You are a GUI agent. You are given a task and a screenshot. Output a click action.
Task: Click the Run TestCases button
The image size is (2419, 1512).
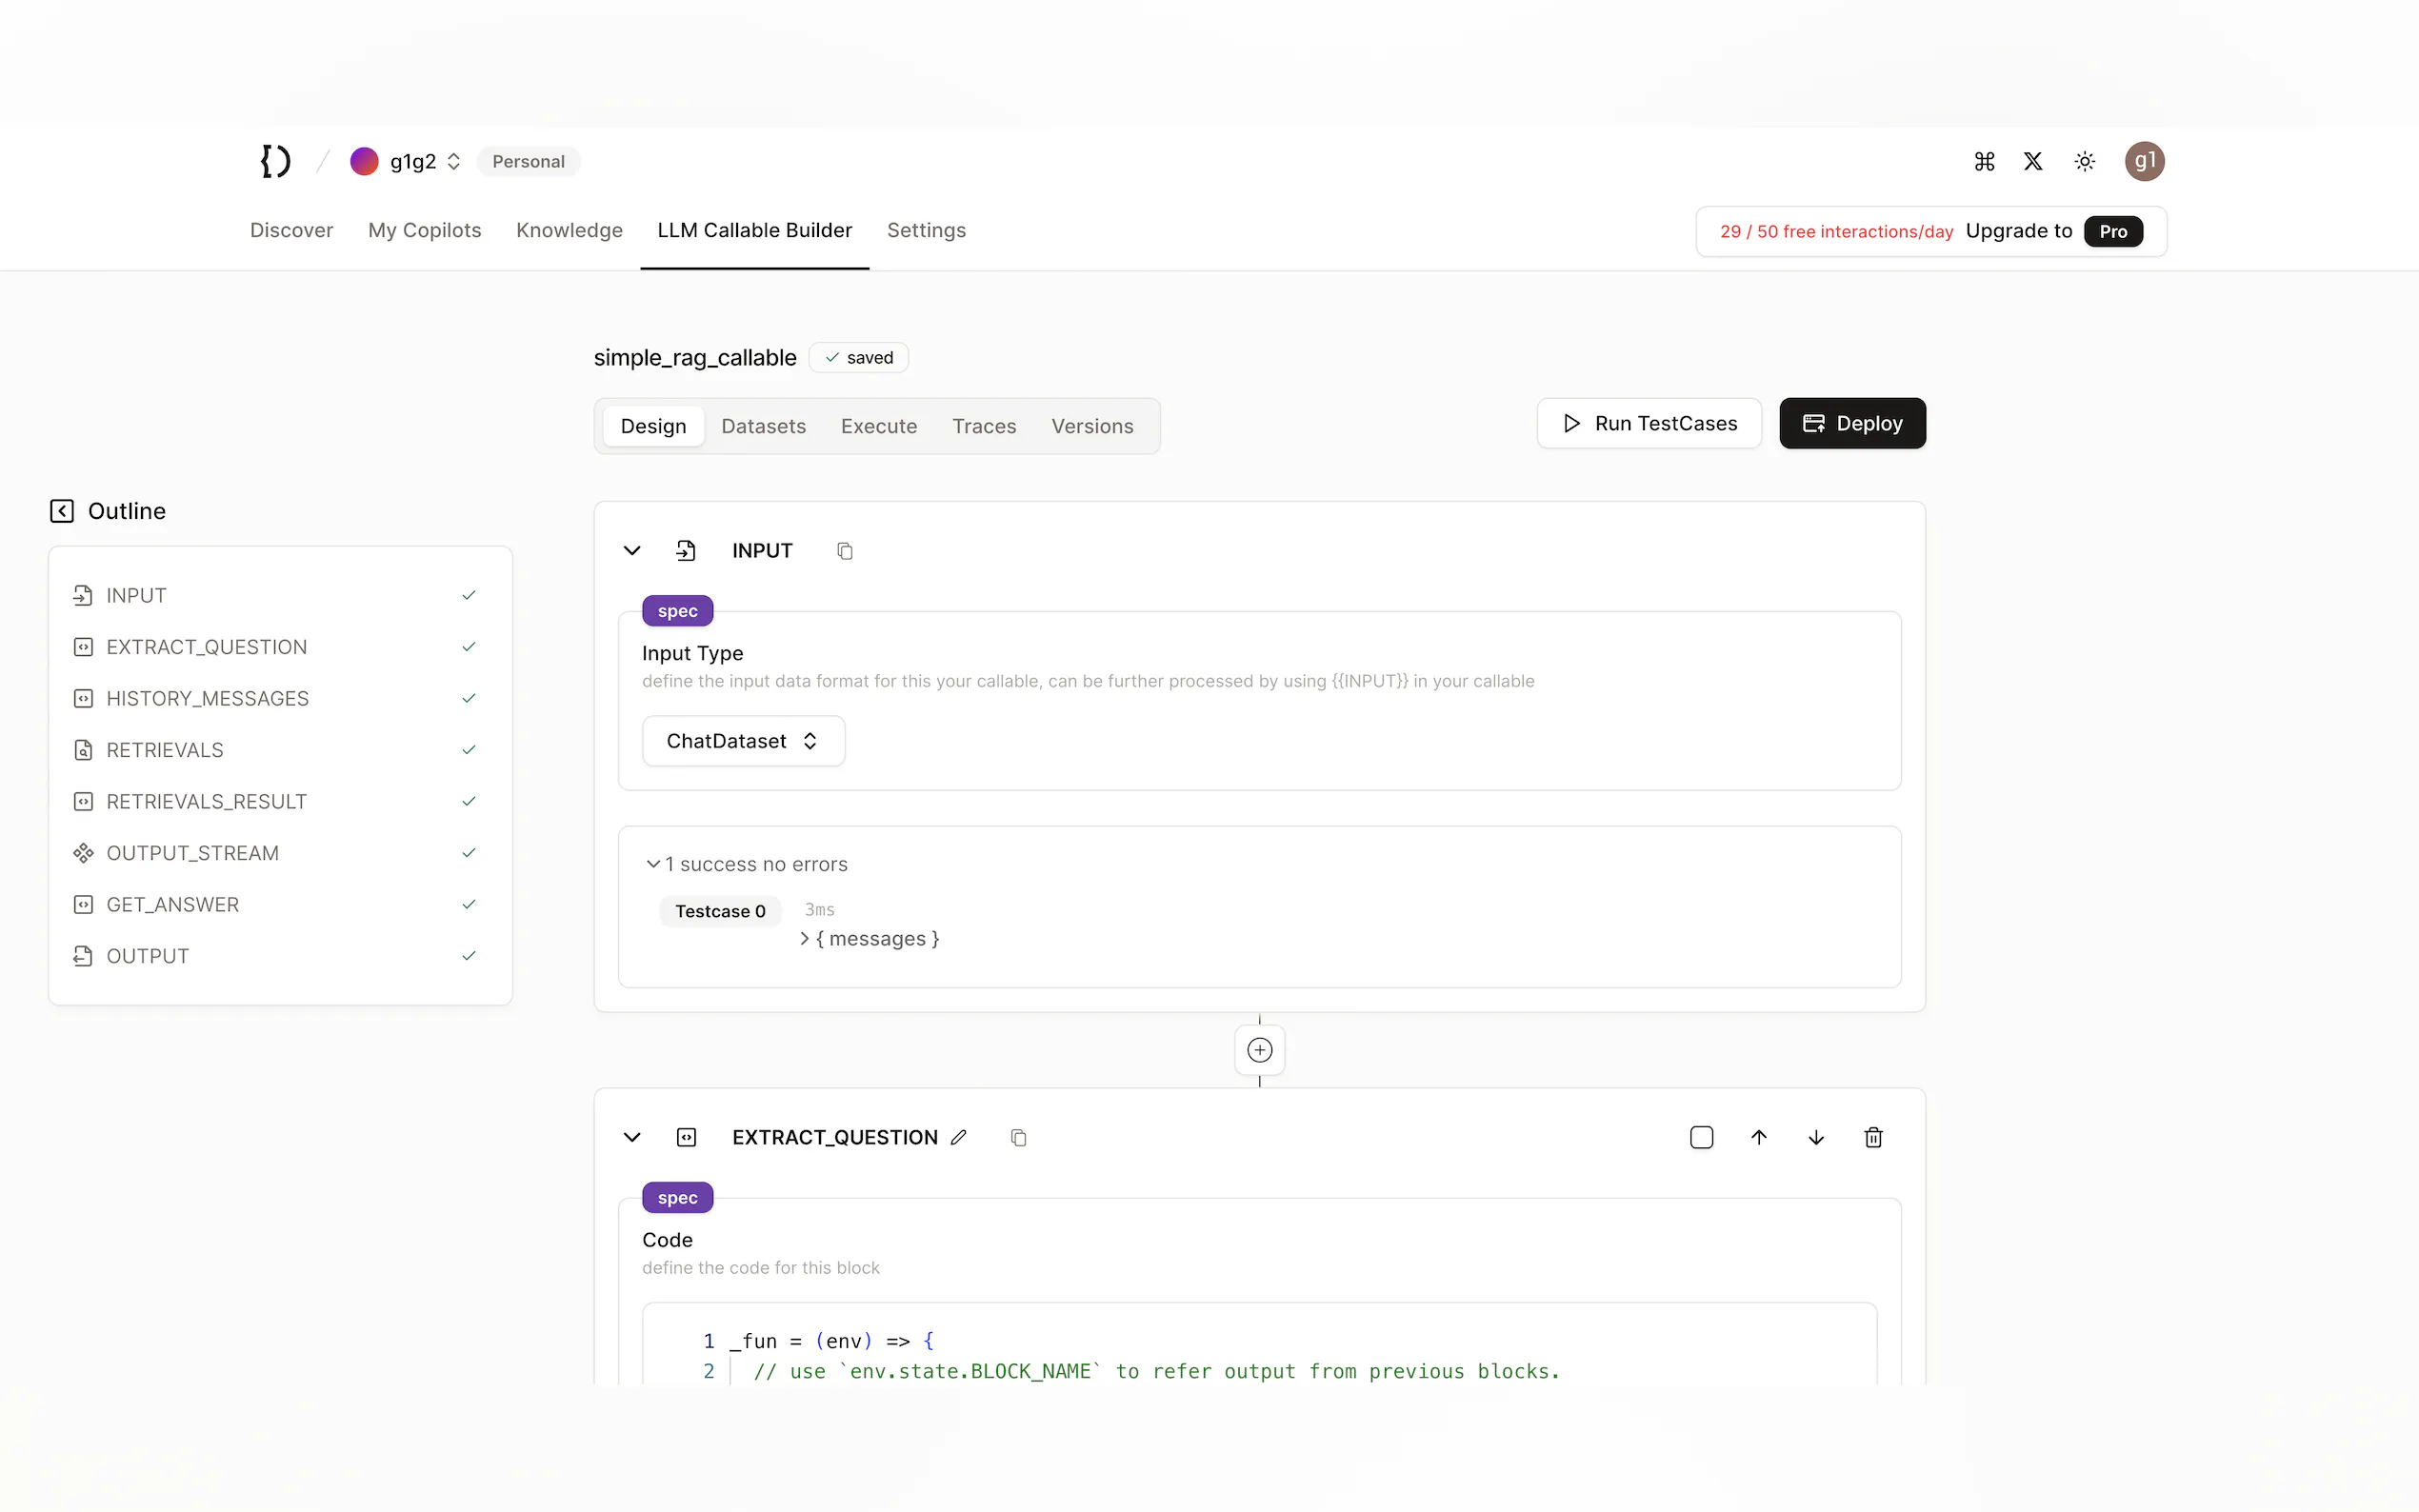pos(1649,423)
